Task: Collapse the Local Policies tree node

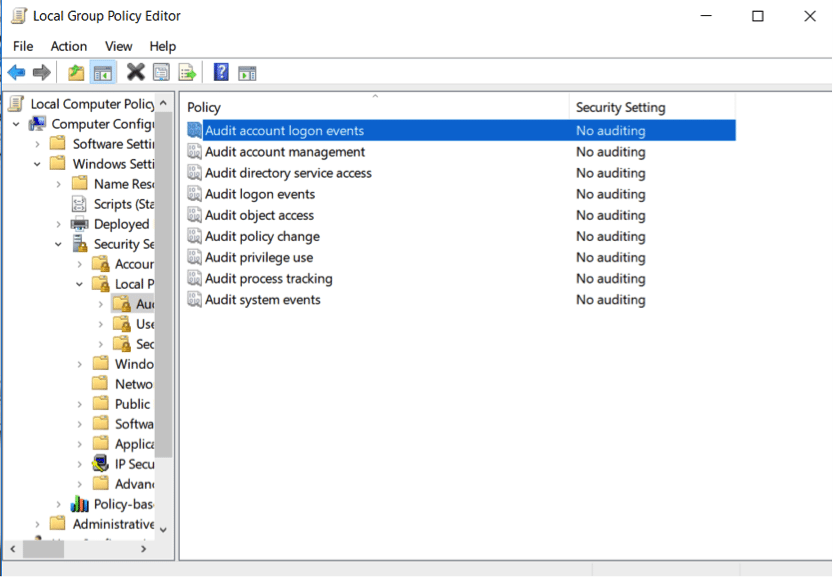Action: tap(80, 284)
